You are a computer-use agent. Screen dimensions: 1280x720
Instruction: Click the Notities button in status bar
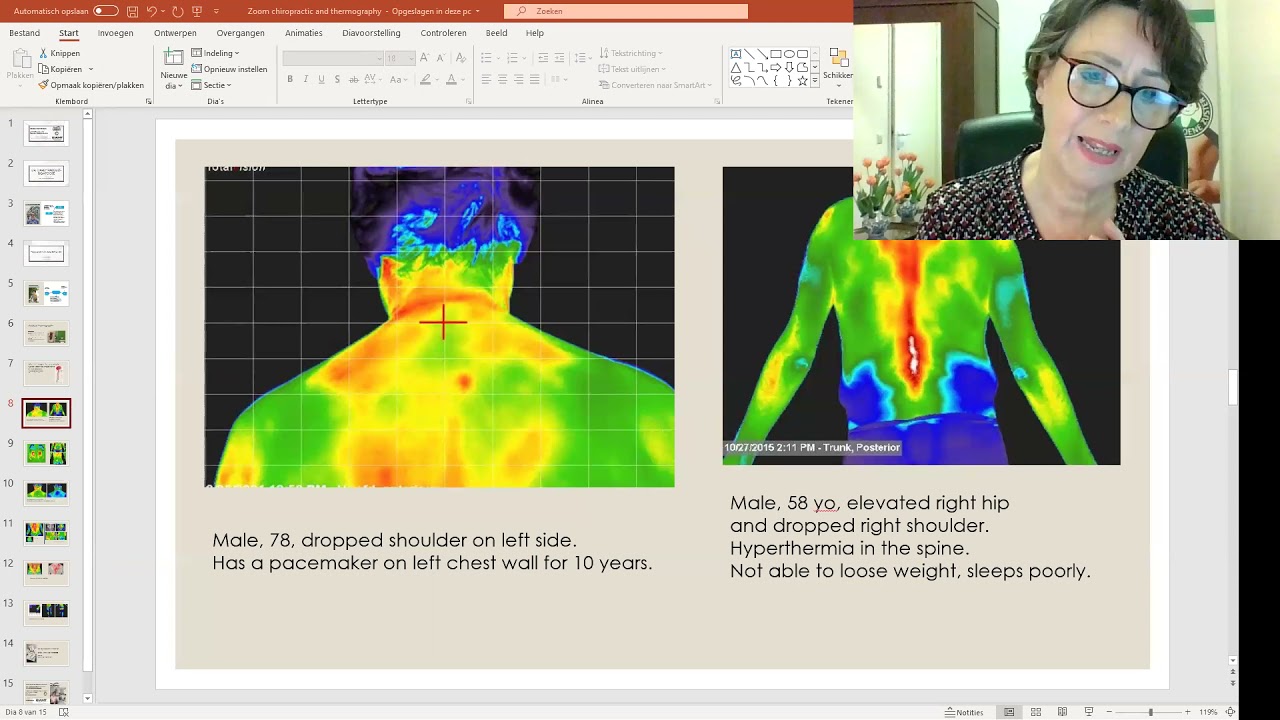tap(964, 712)
